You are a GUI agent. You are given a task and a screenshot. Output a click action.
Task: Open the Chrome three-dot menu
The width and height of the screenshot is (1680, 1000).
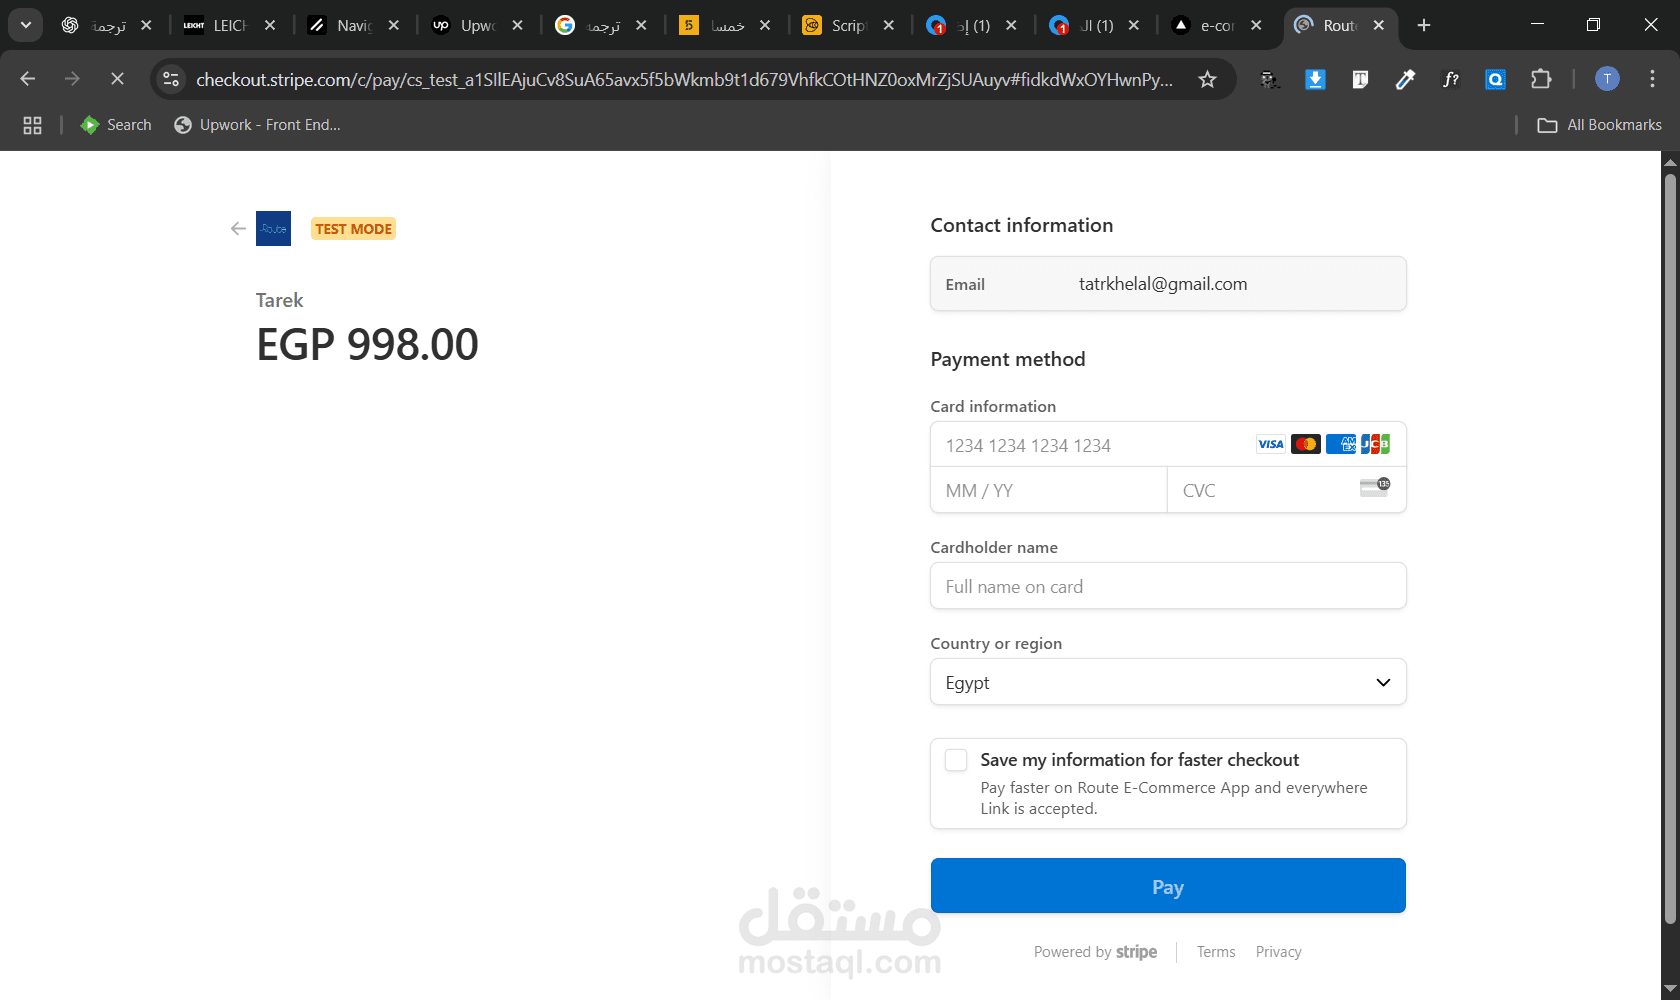(x=1652, y=79)
